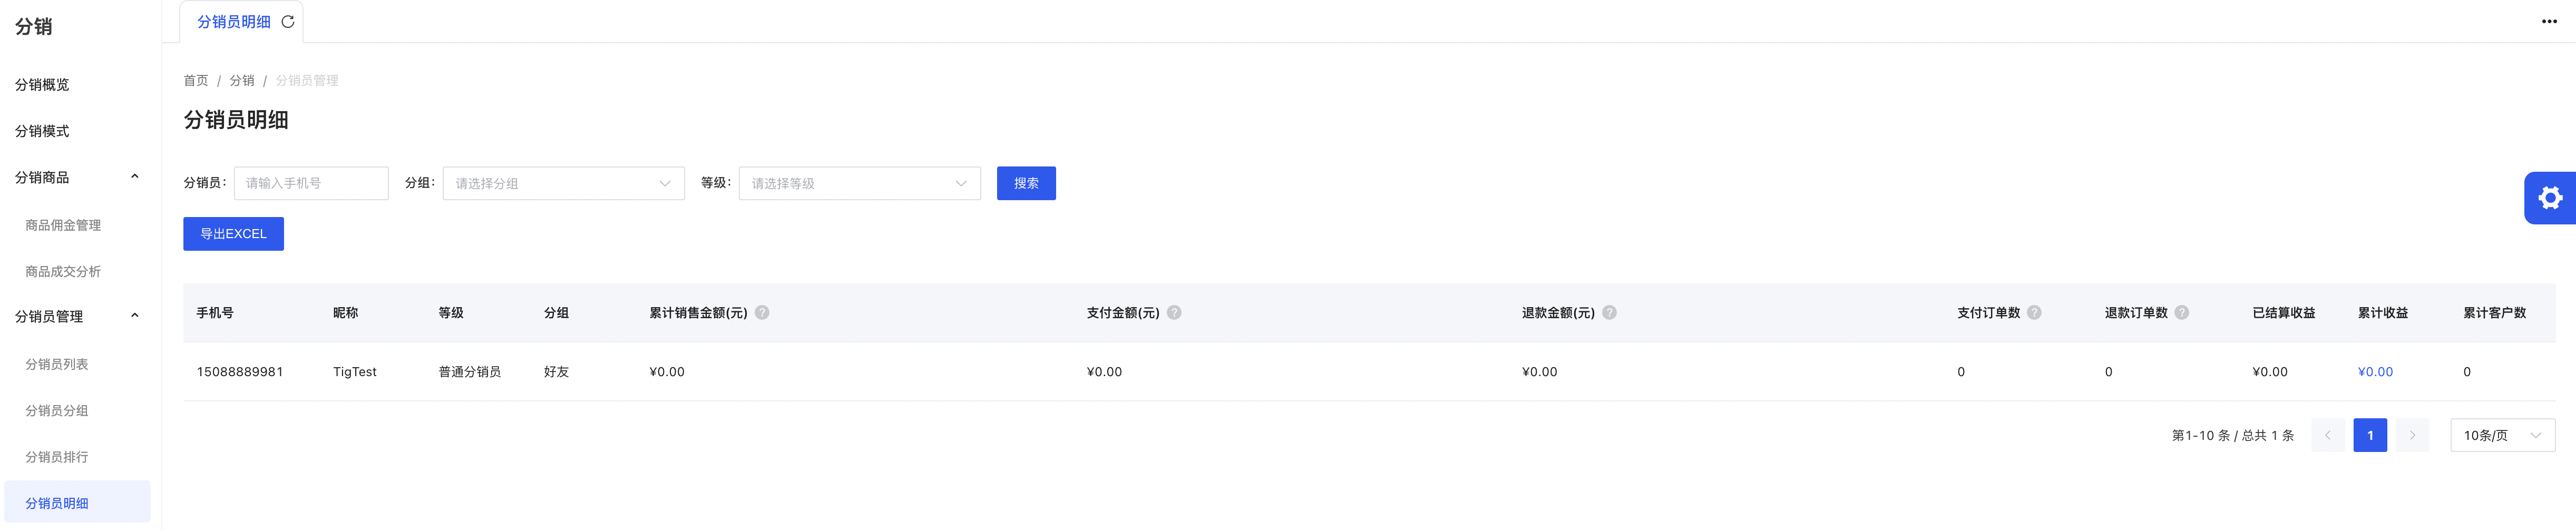Click the 累计客户数 column header
Screen dimensions: 2576x531
(x=2495, y=313)
